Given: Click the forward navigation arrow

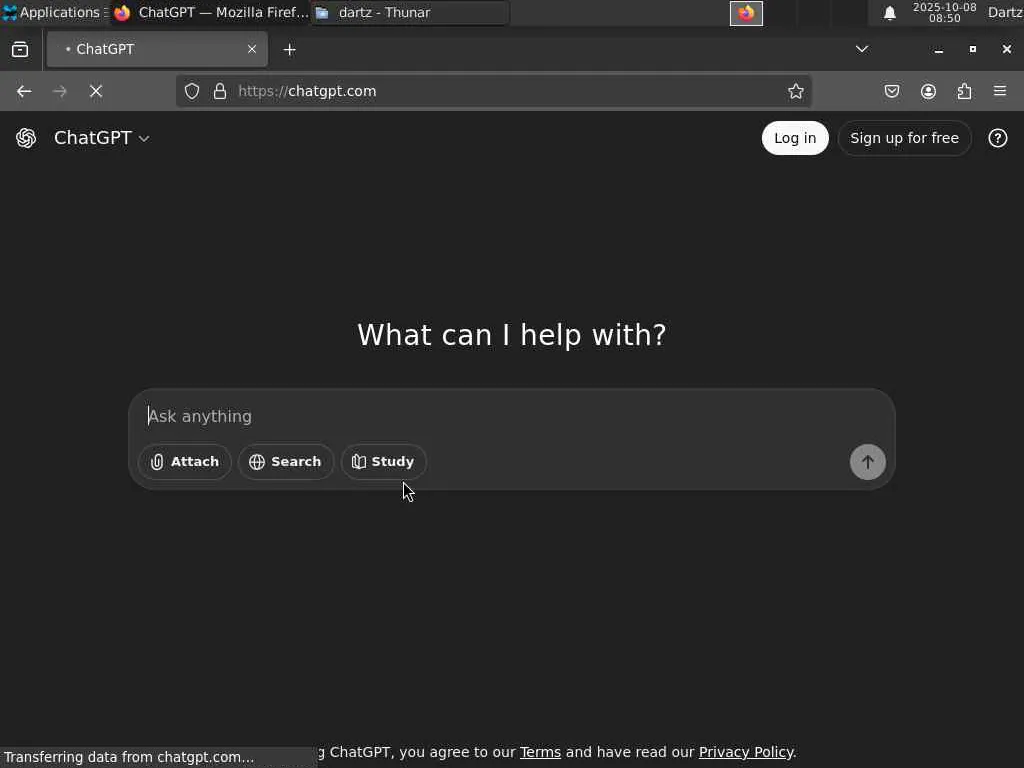Looking at the screenshot, I should tap(59, 91).
